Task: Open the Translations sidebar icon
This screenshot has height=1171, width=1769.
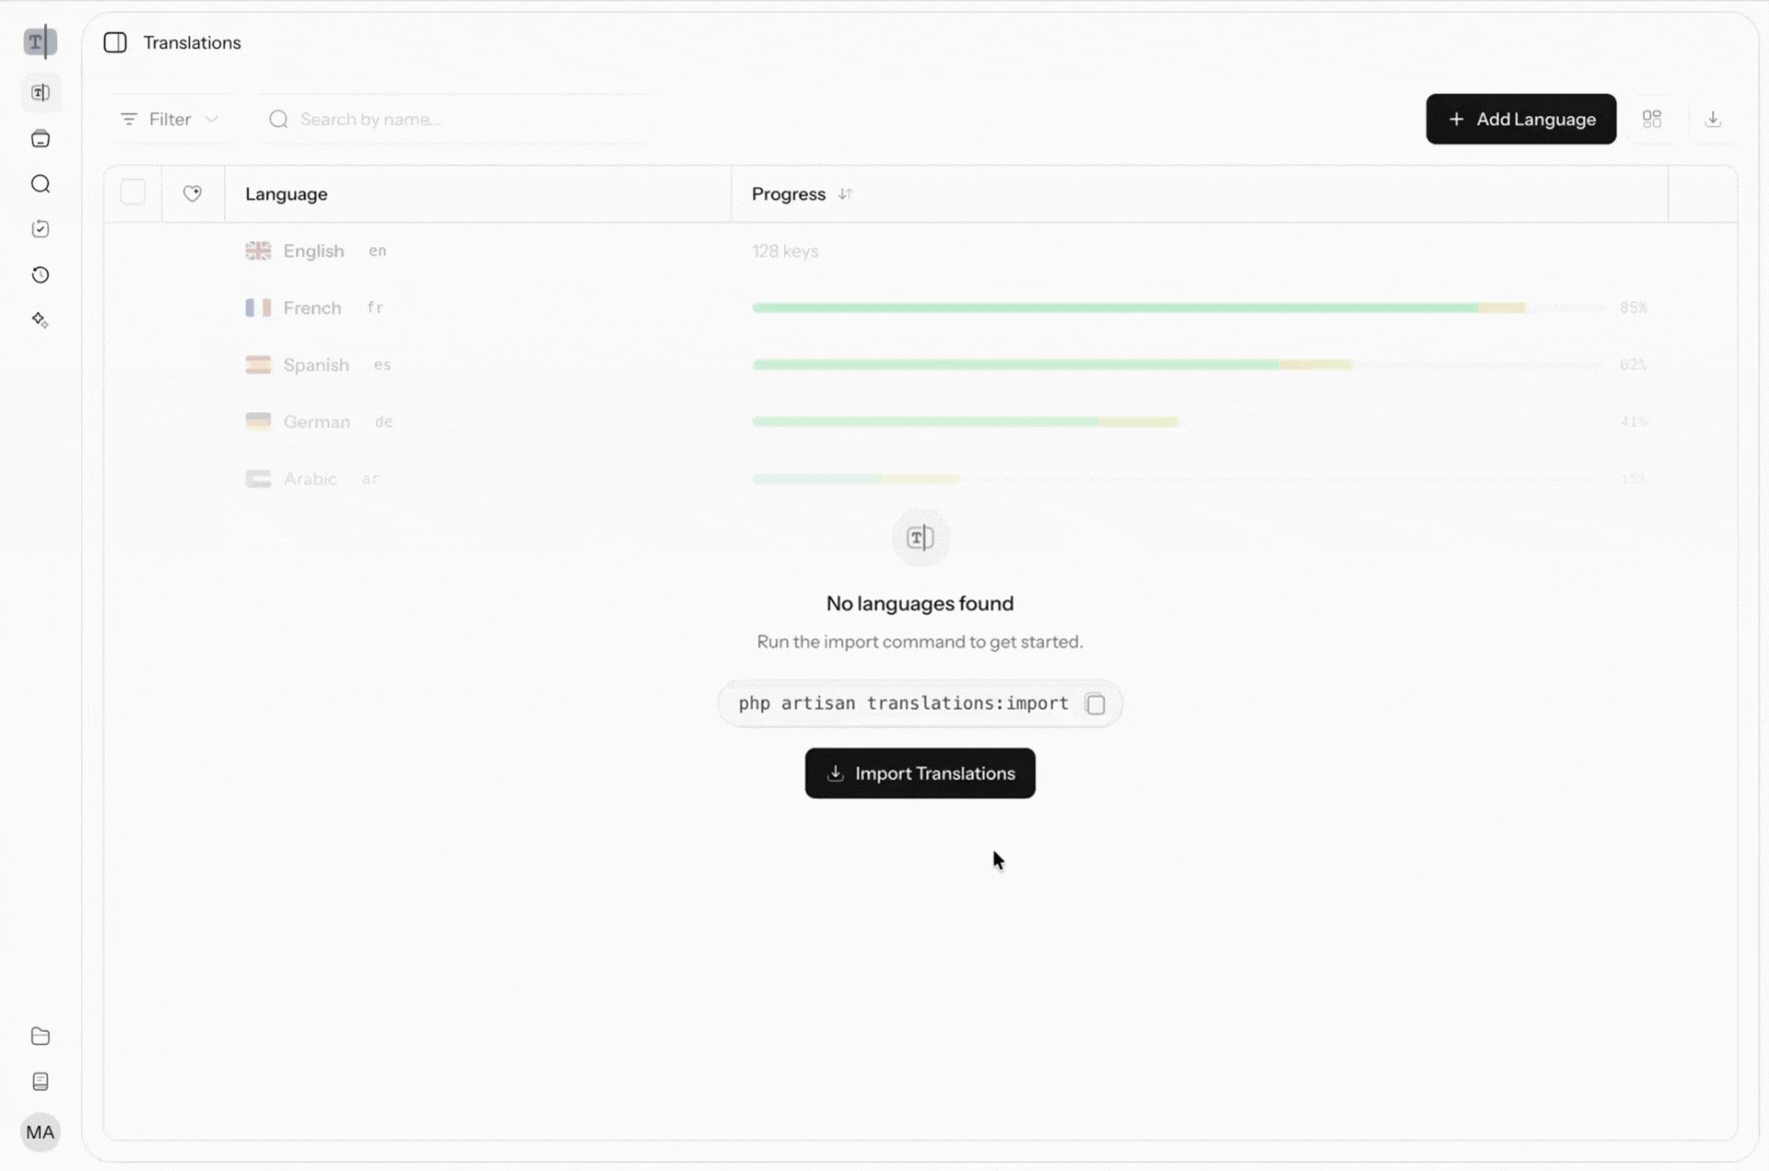Action: 40,93
